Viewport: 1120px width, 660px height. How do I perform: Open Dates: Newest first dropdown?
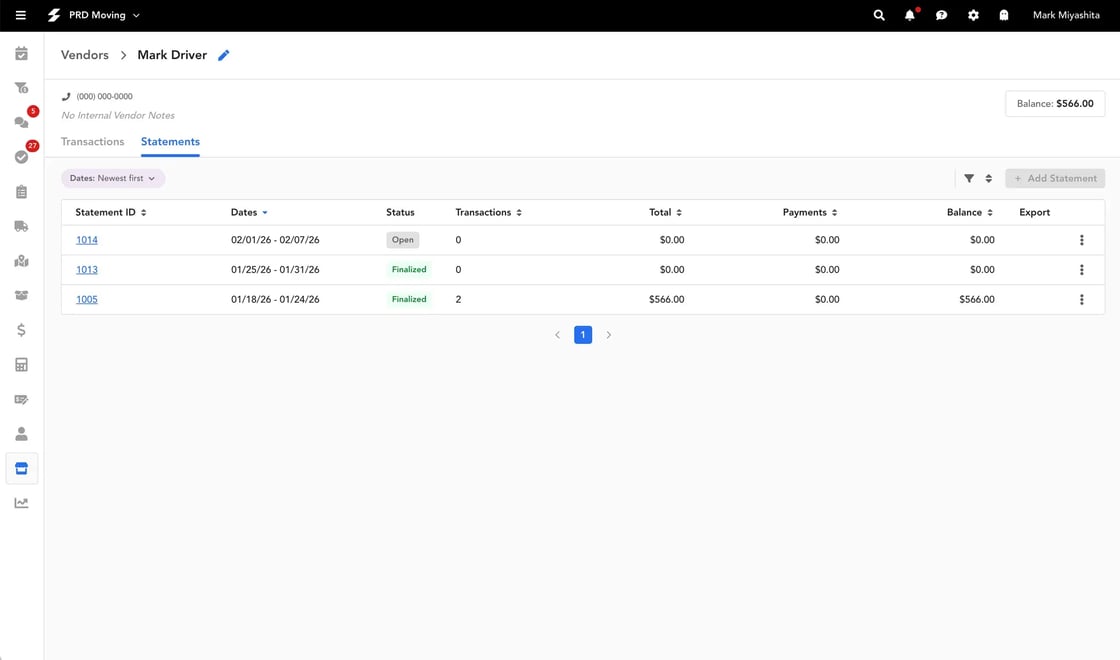click(x=113, y=179)
